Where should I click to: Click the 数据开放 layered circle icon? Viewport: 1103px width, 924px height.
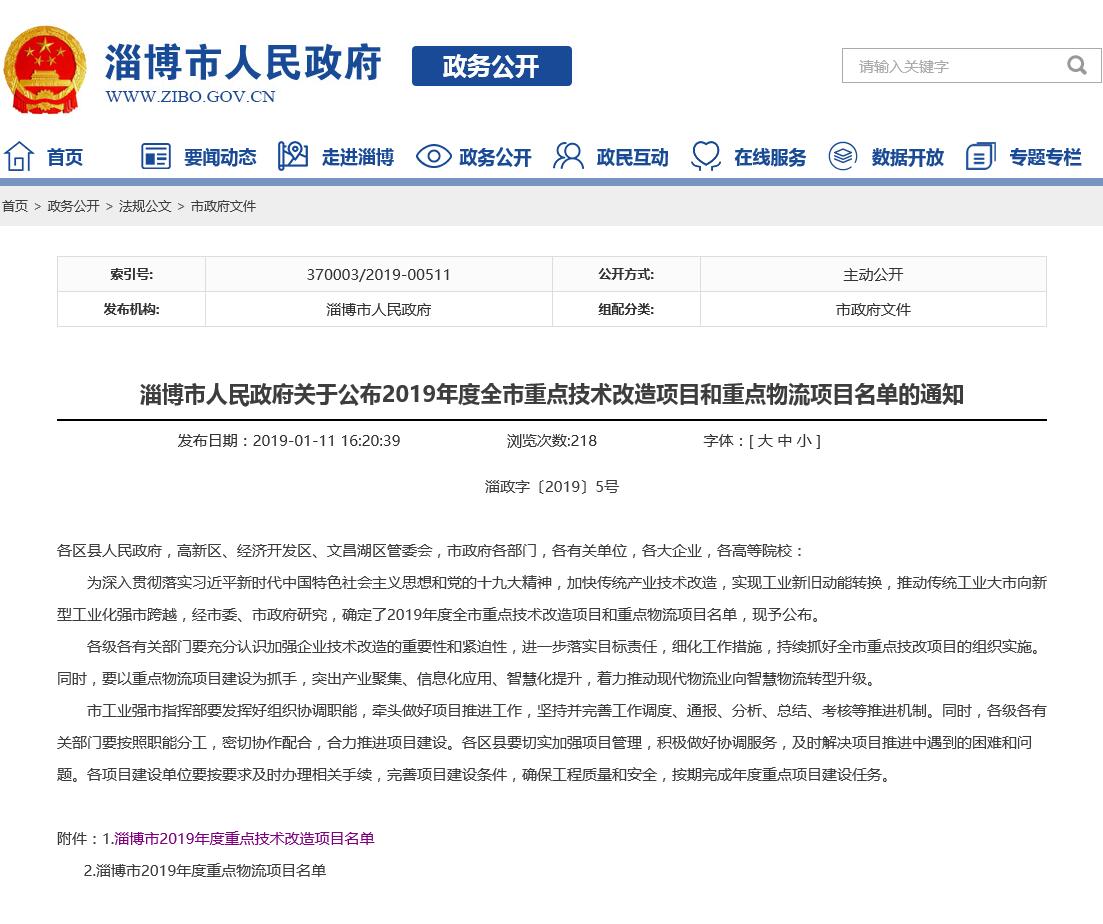click(843, 156)
